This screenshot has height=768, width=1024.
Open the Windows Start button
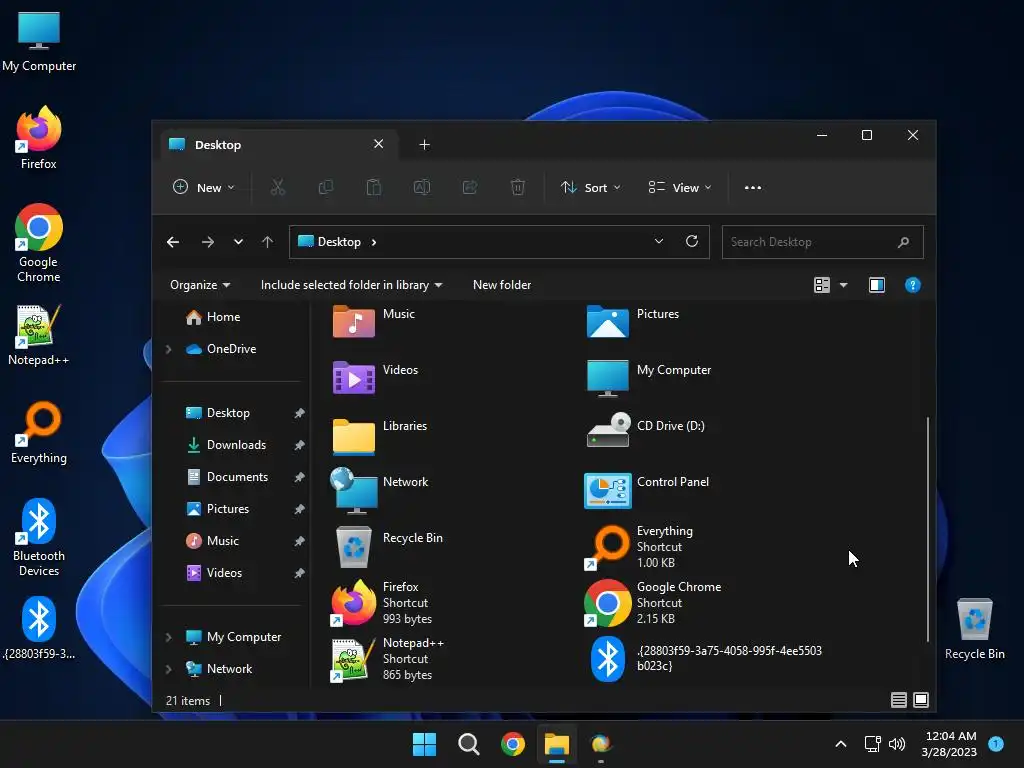424,744
